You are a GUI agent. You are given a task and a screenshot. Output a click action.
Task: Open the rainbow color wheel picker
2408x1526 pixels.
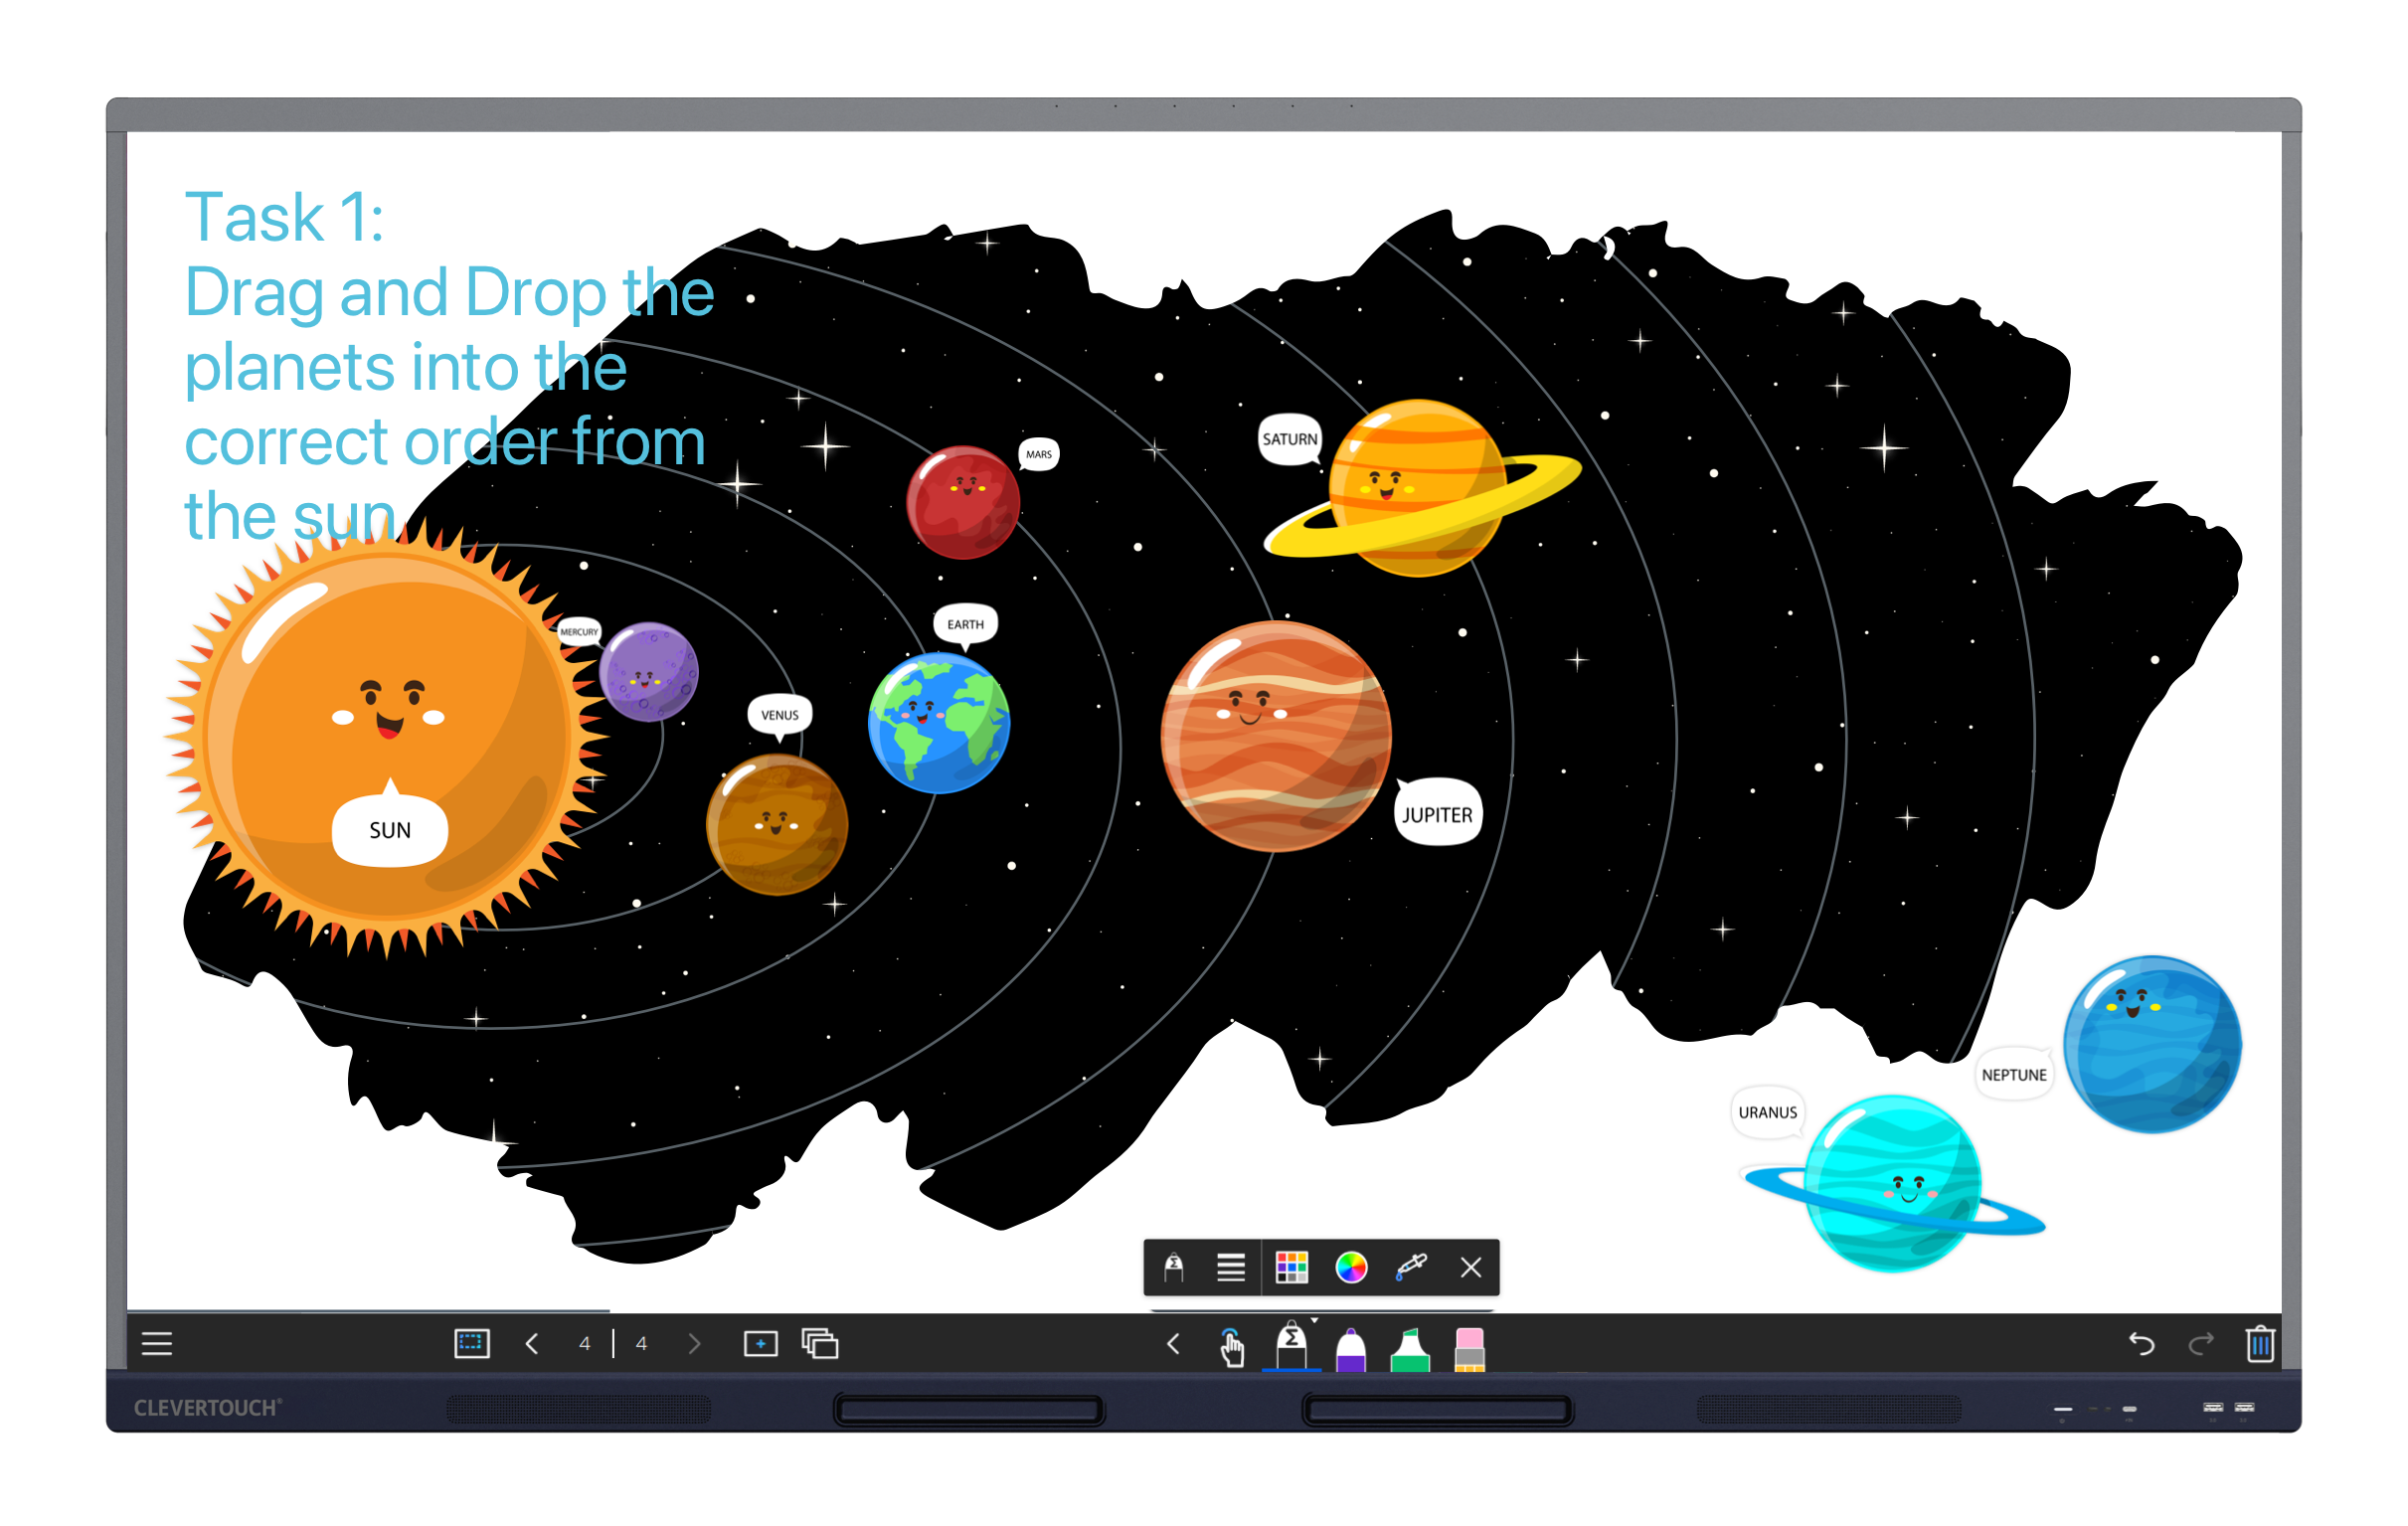(1351, 1267)
